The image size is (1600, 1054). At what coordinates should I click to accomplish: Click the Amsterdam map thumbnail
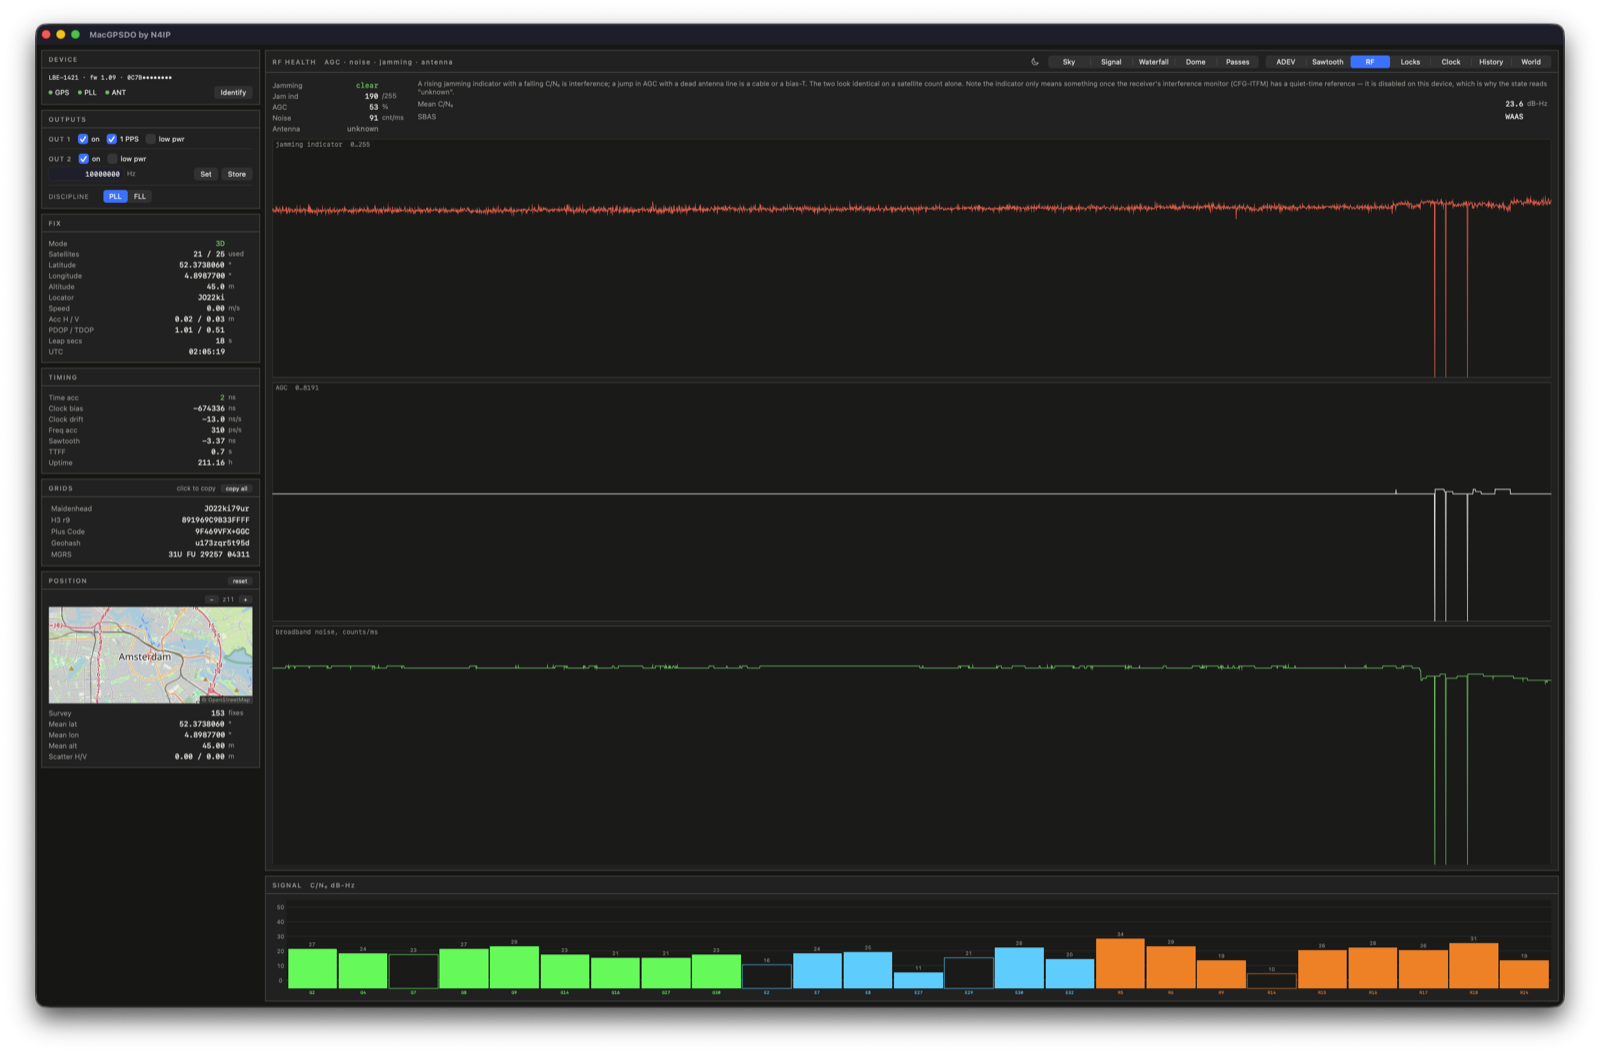[x=150, y=655]
